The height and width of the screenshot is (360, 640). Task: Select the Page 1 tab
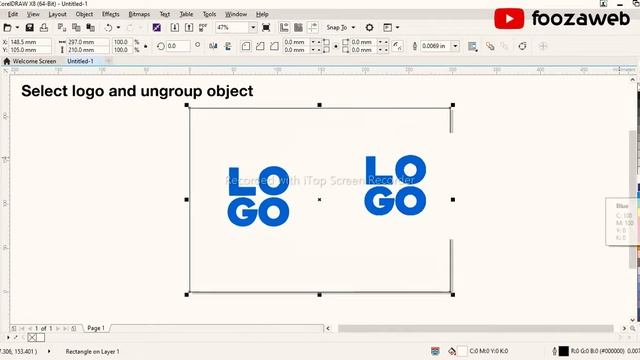[96, 328]
